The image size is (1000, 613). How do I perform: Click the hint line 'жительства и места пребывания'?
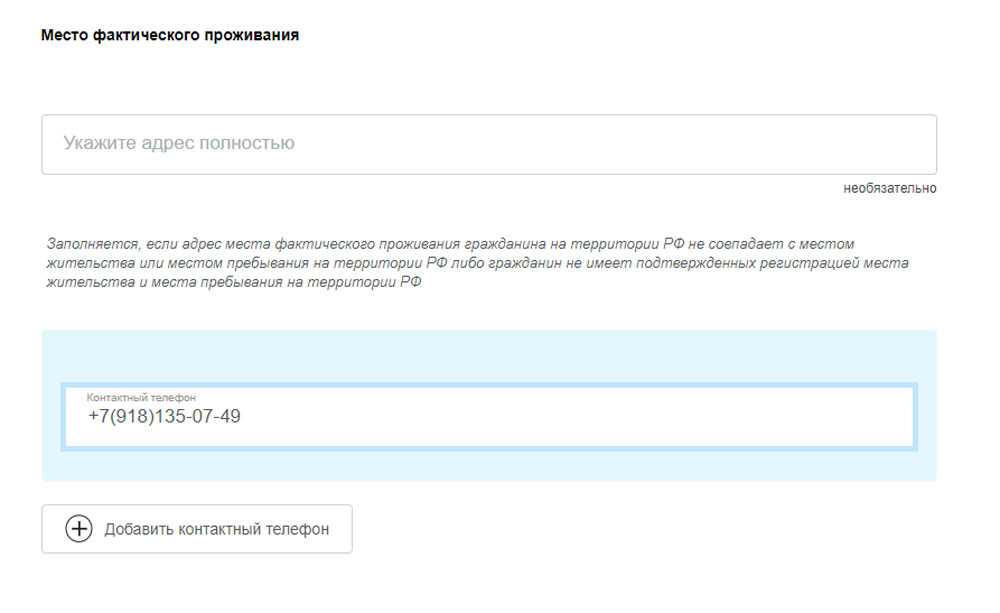(234, 282)
